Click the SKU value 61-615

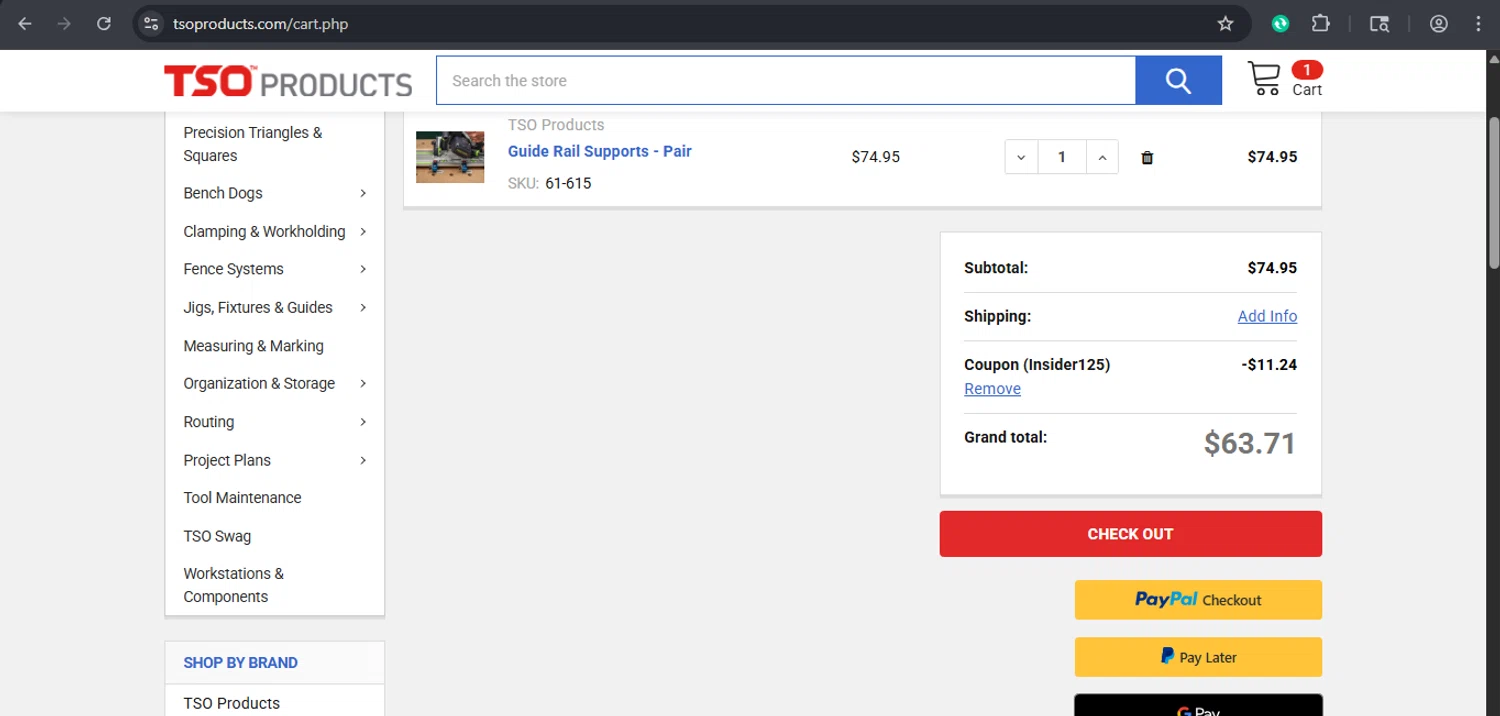pyautogui.click(x=568, y=183)
